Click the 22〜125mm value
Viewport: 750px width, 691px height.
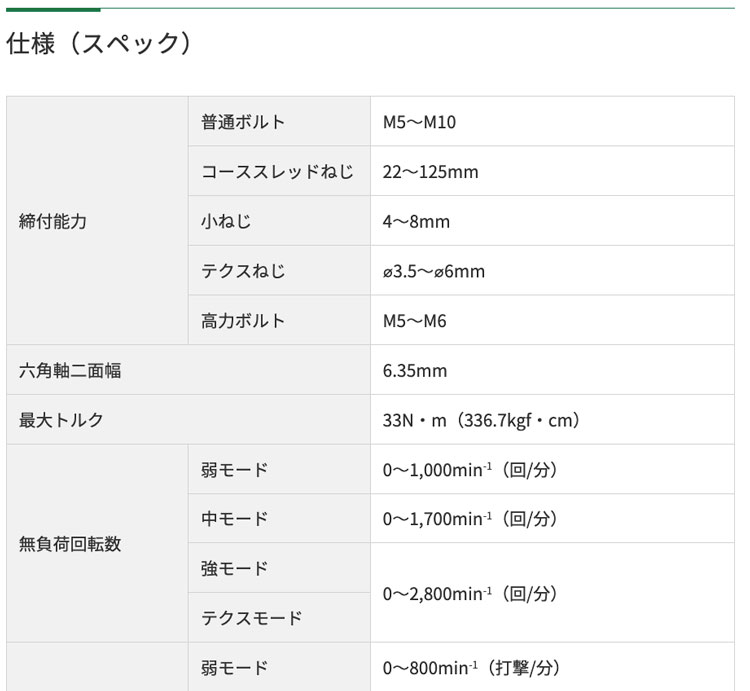point(430,172)
